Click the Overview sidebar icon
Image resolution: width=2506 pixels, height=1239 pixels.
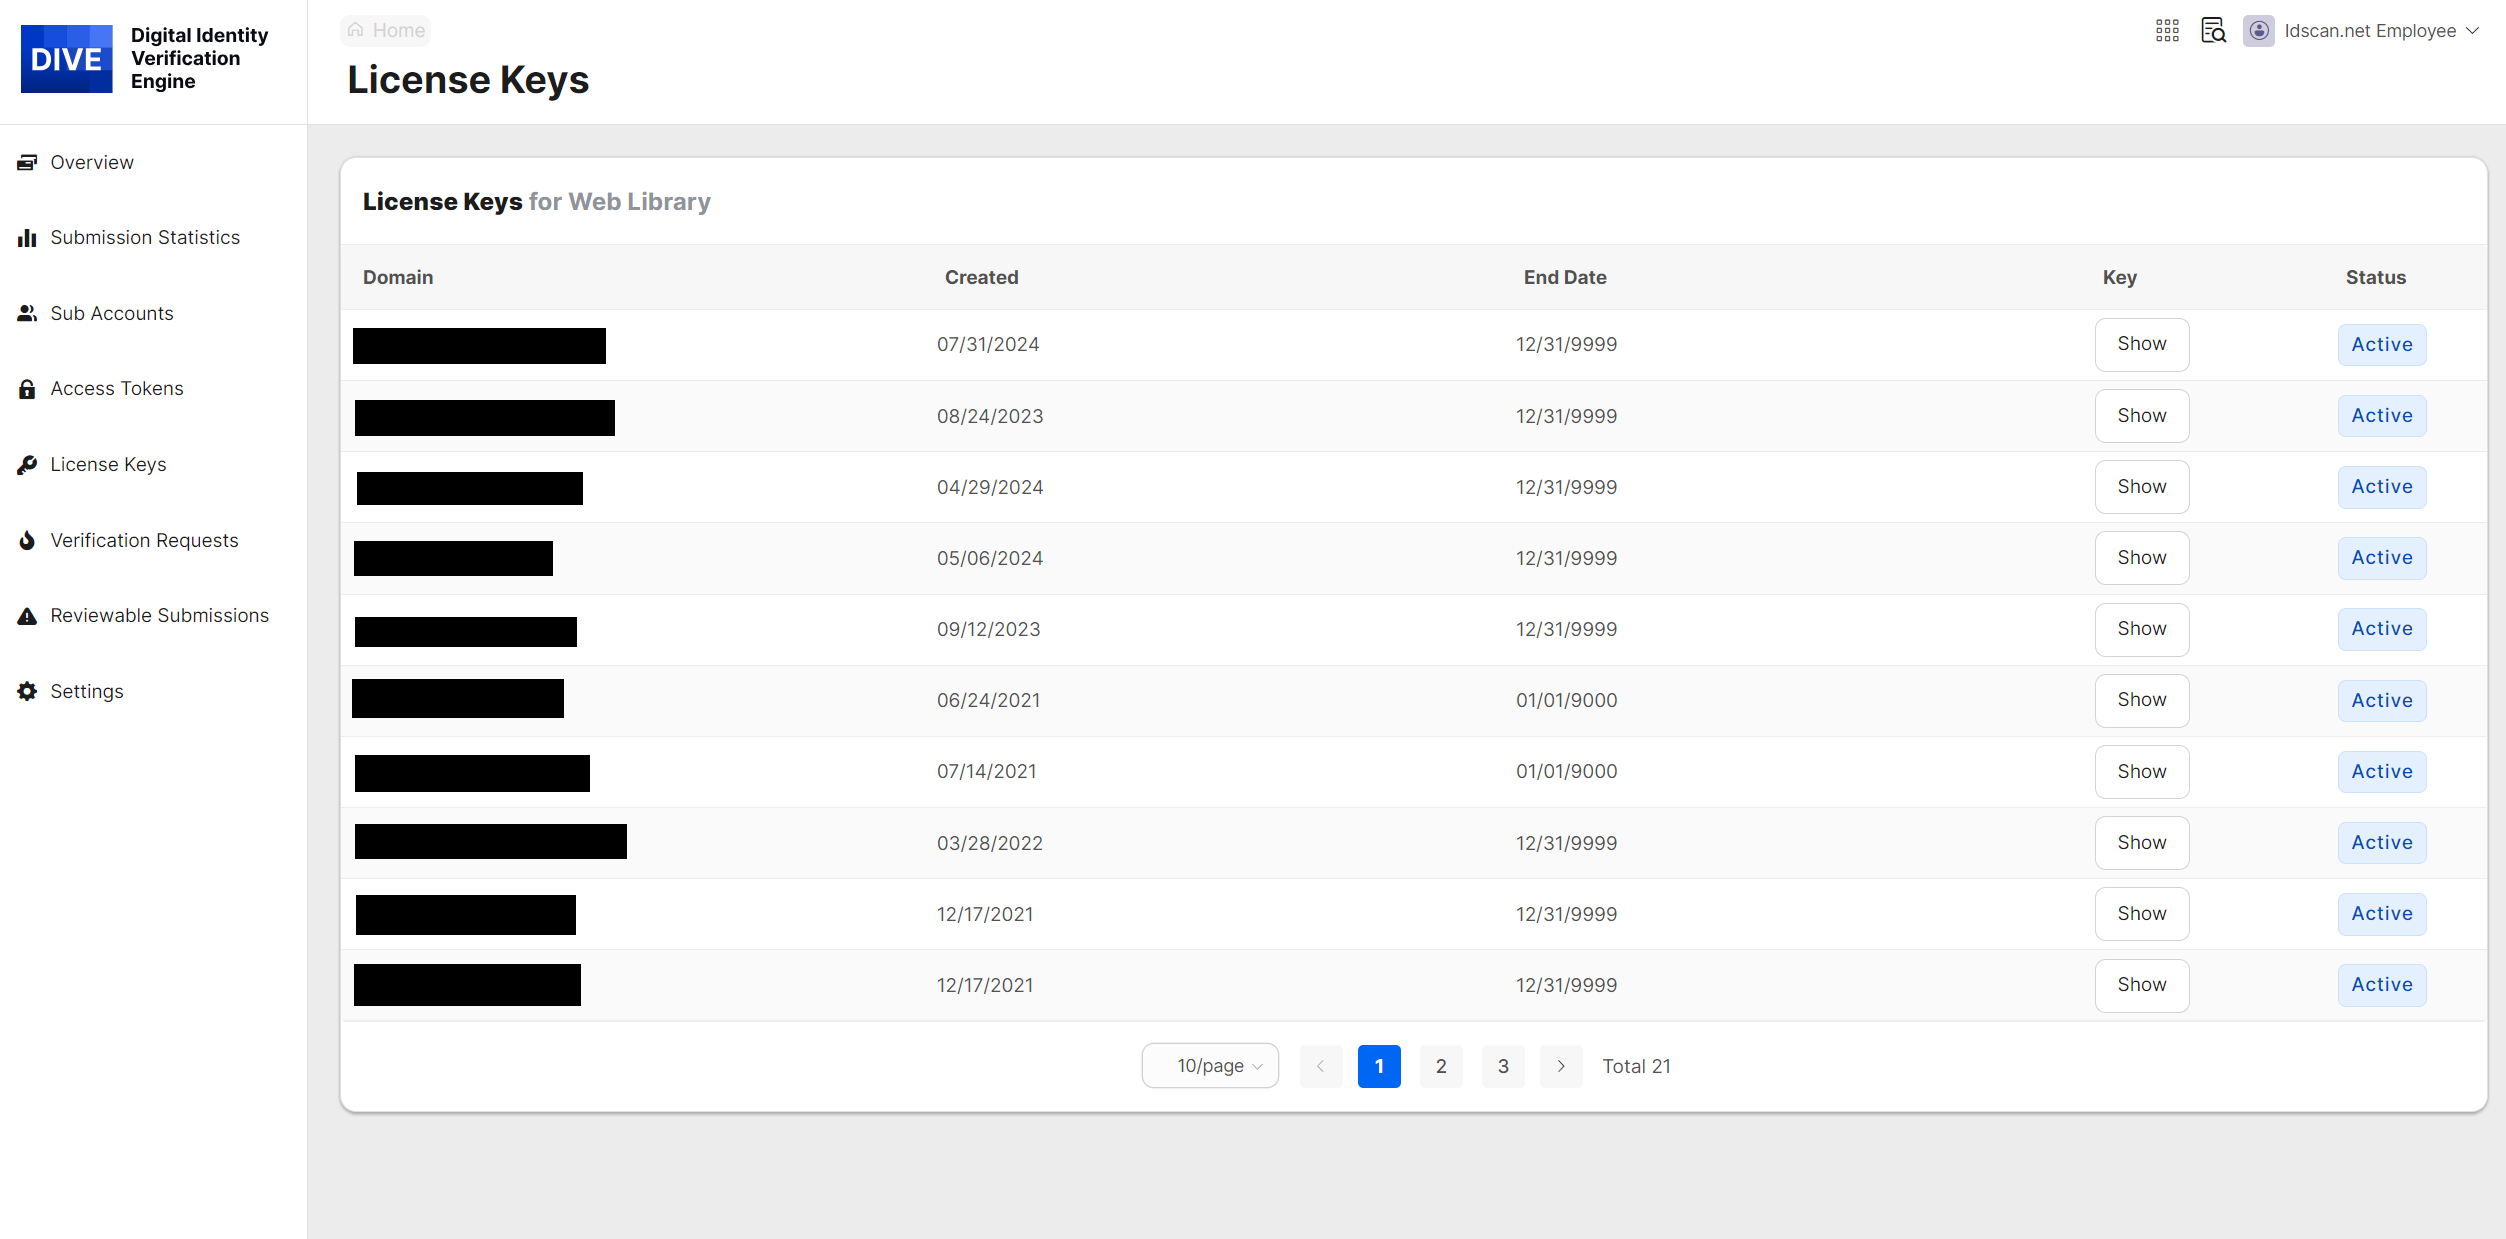(27, 162)
